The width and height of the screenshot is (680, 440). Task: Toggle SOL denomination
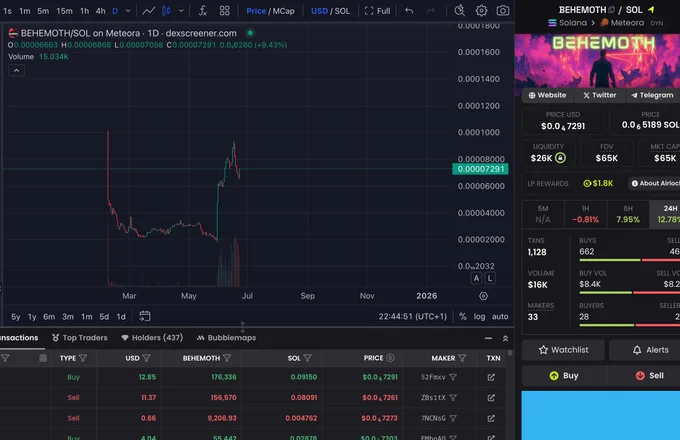click(342, 11)
